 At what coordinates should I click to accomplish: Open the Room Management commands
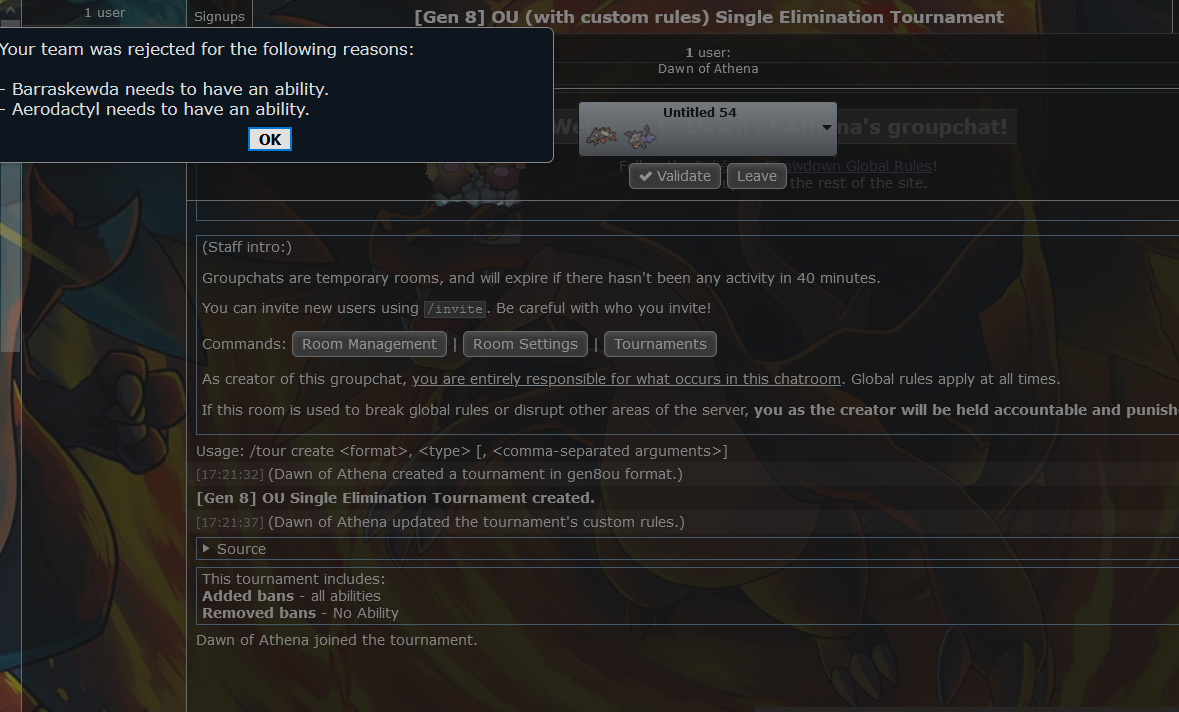[369, 344]
